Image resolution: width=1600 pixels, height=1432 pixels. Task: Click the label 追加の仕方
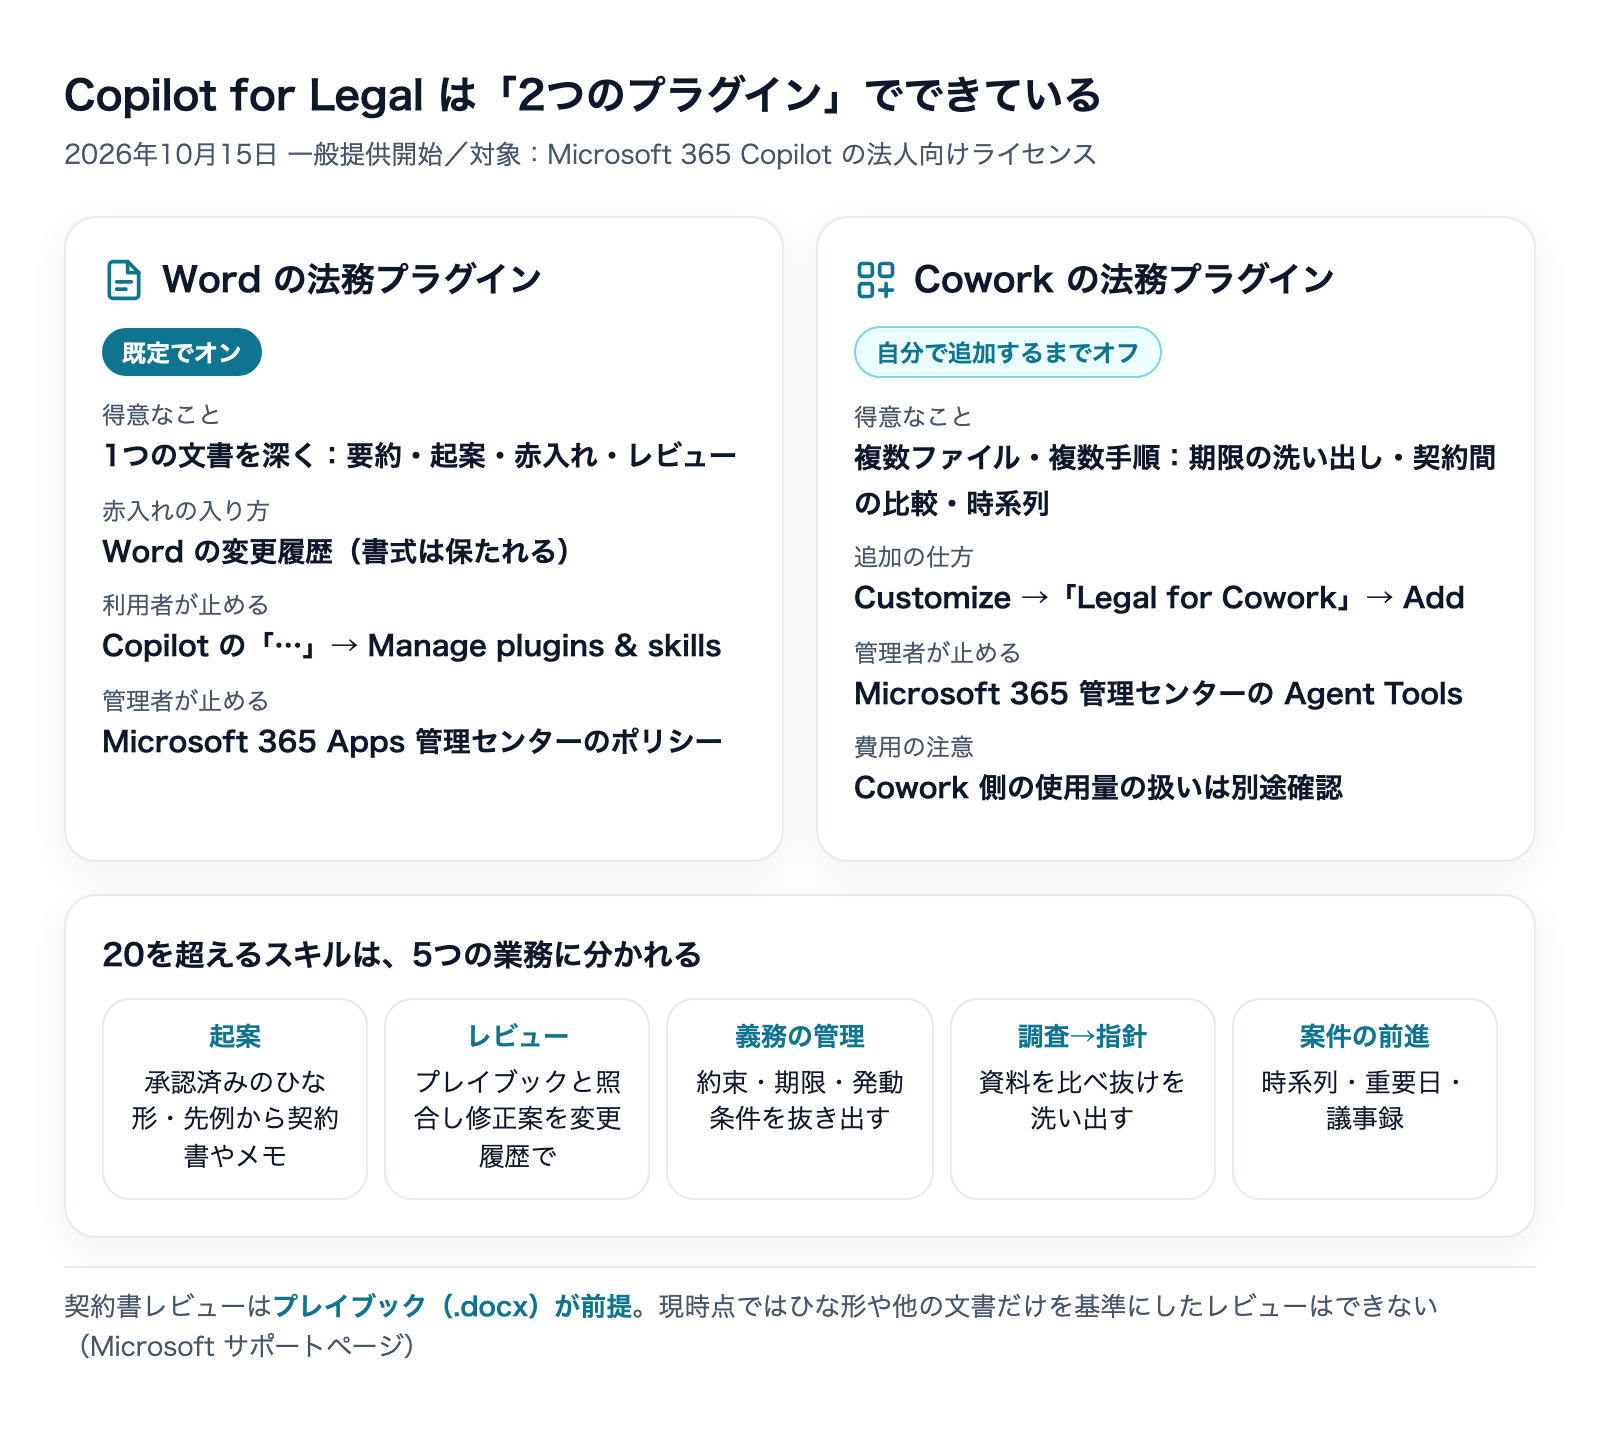pyautogui.click(x=914, y=557)
